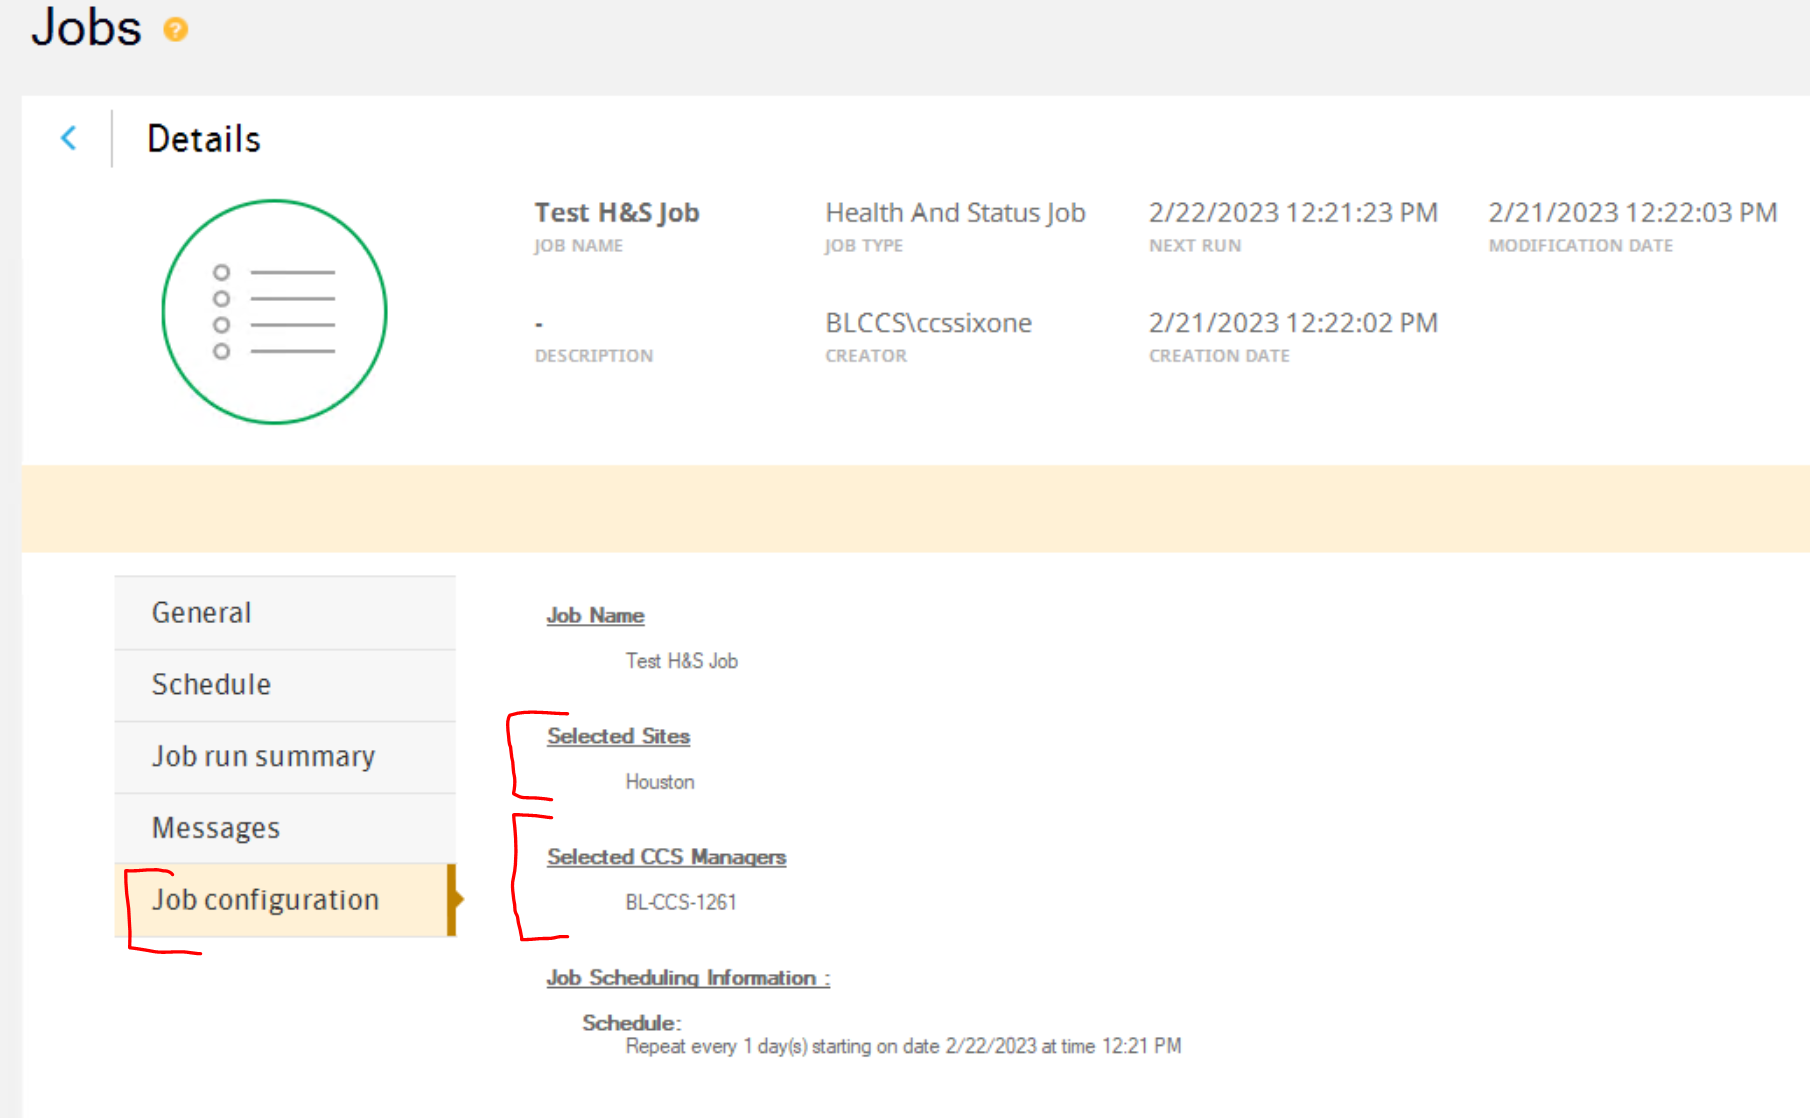Click the Selected CCS Managers heading

[666, 858]
